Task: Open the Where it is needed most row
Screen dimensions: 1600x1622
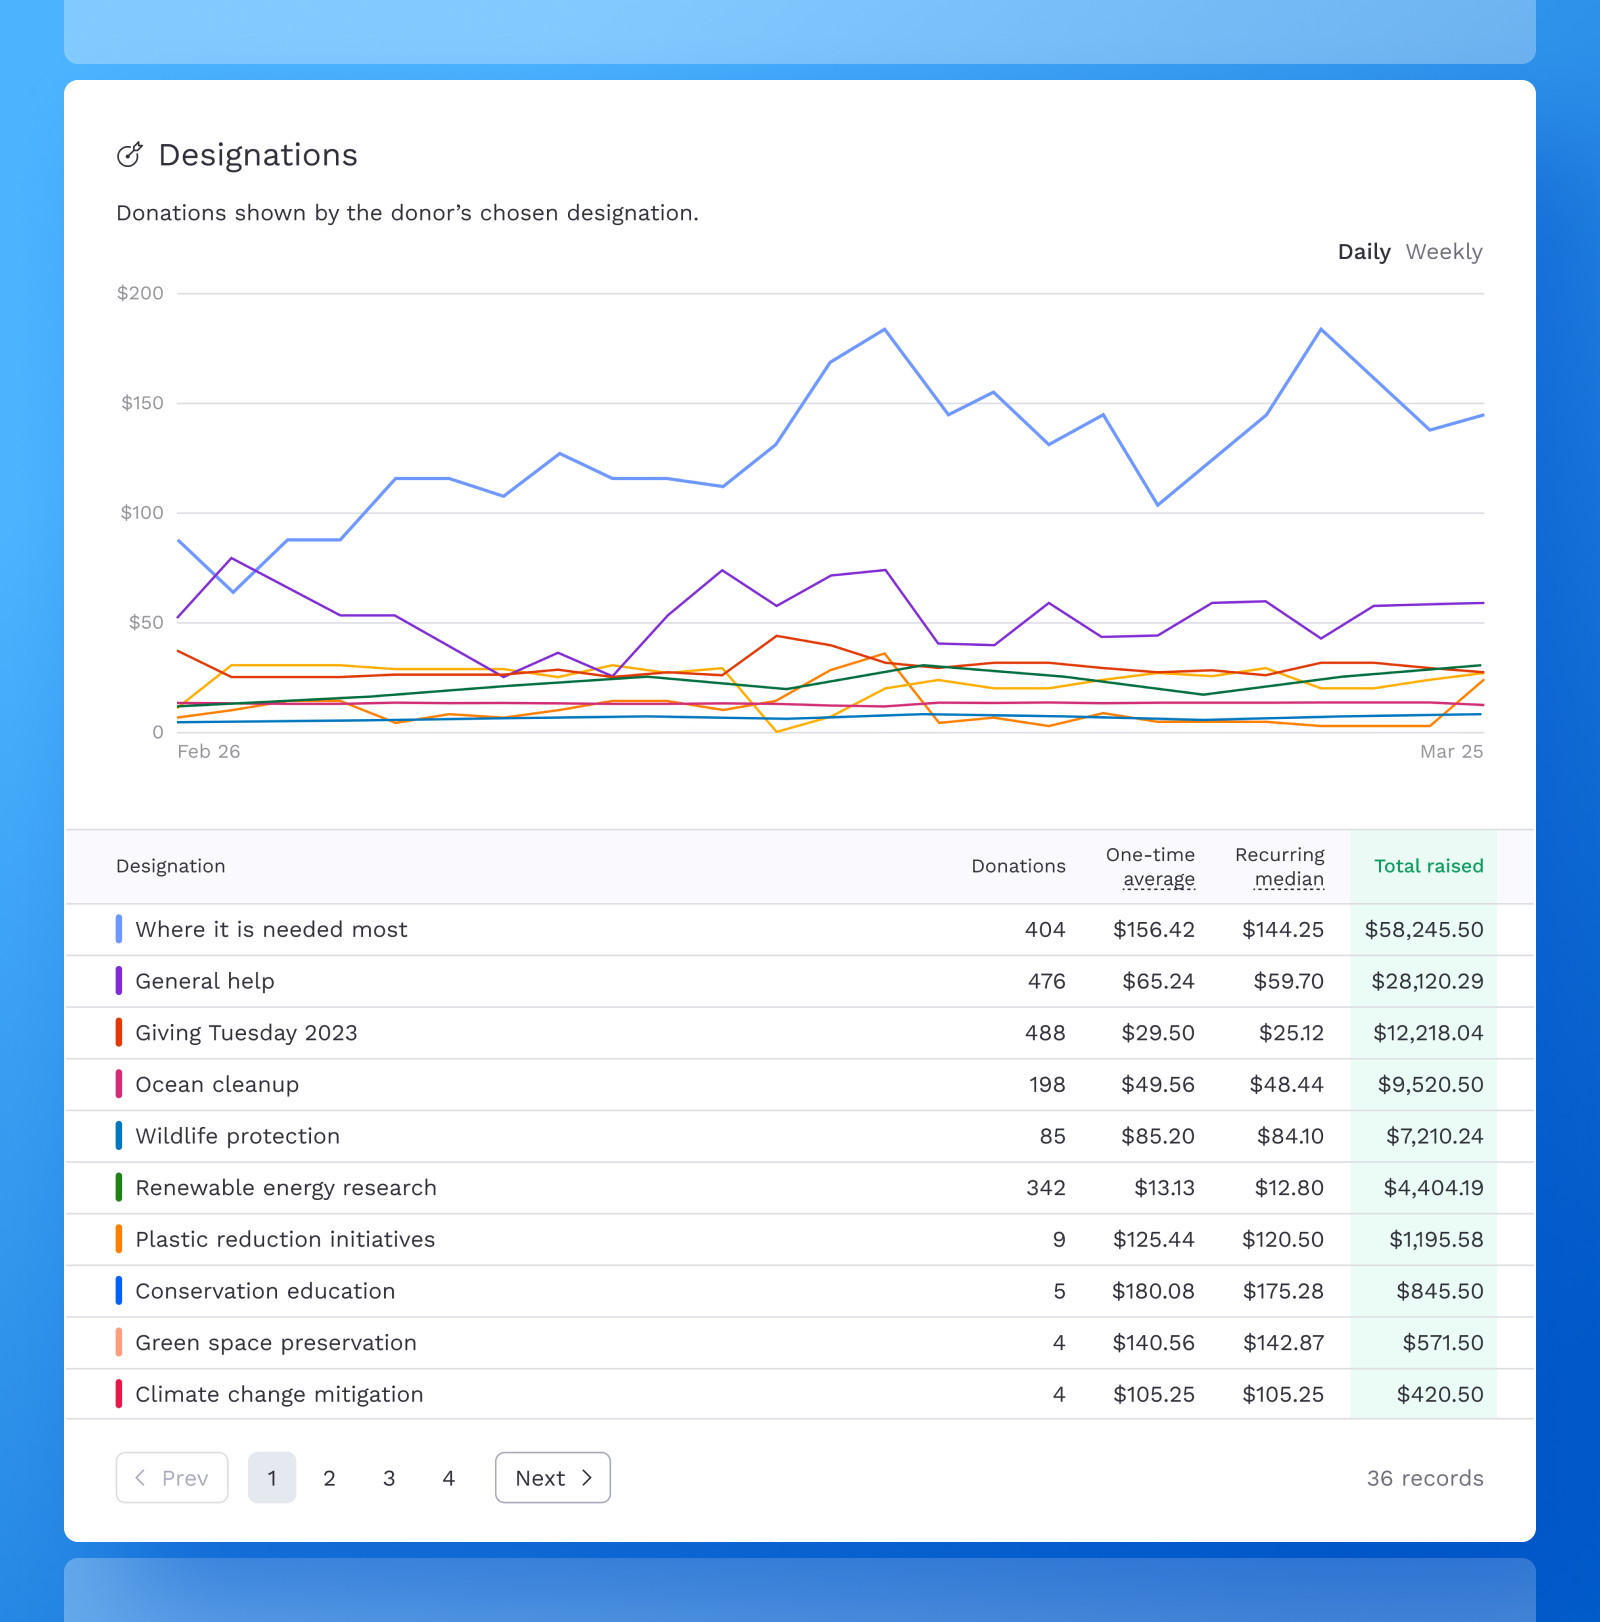Action: [272, 929]
